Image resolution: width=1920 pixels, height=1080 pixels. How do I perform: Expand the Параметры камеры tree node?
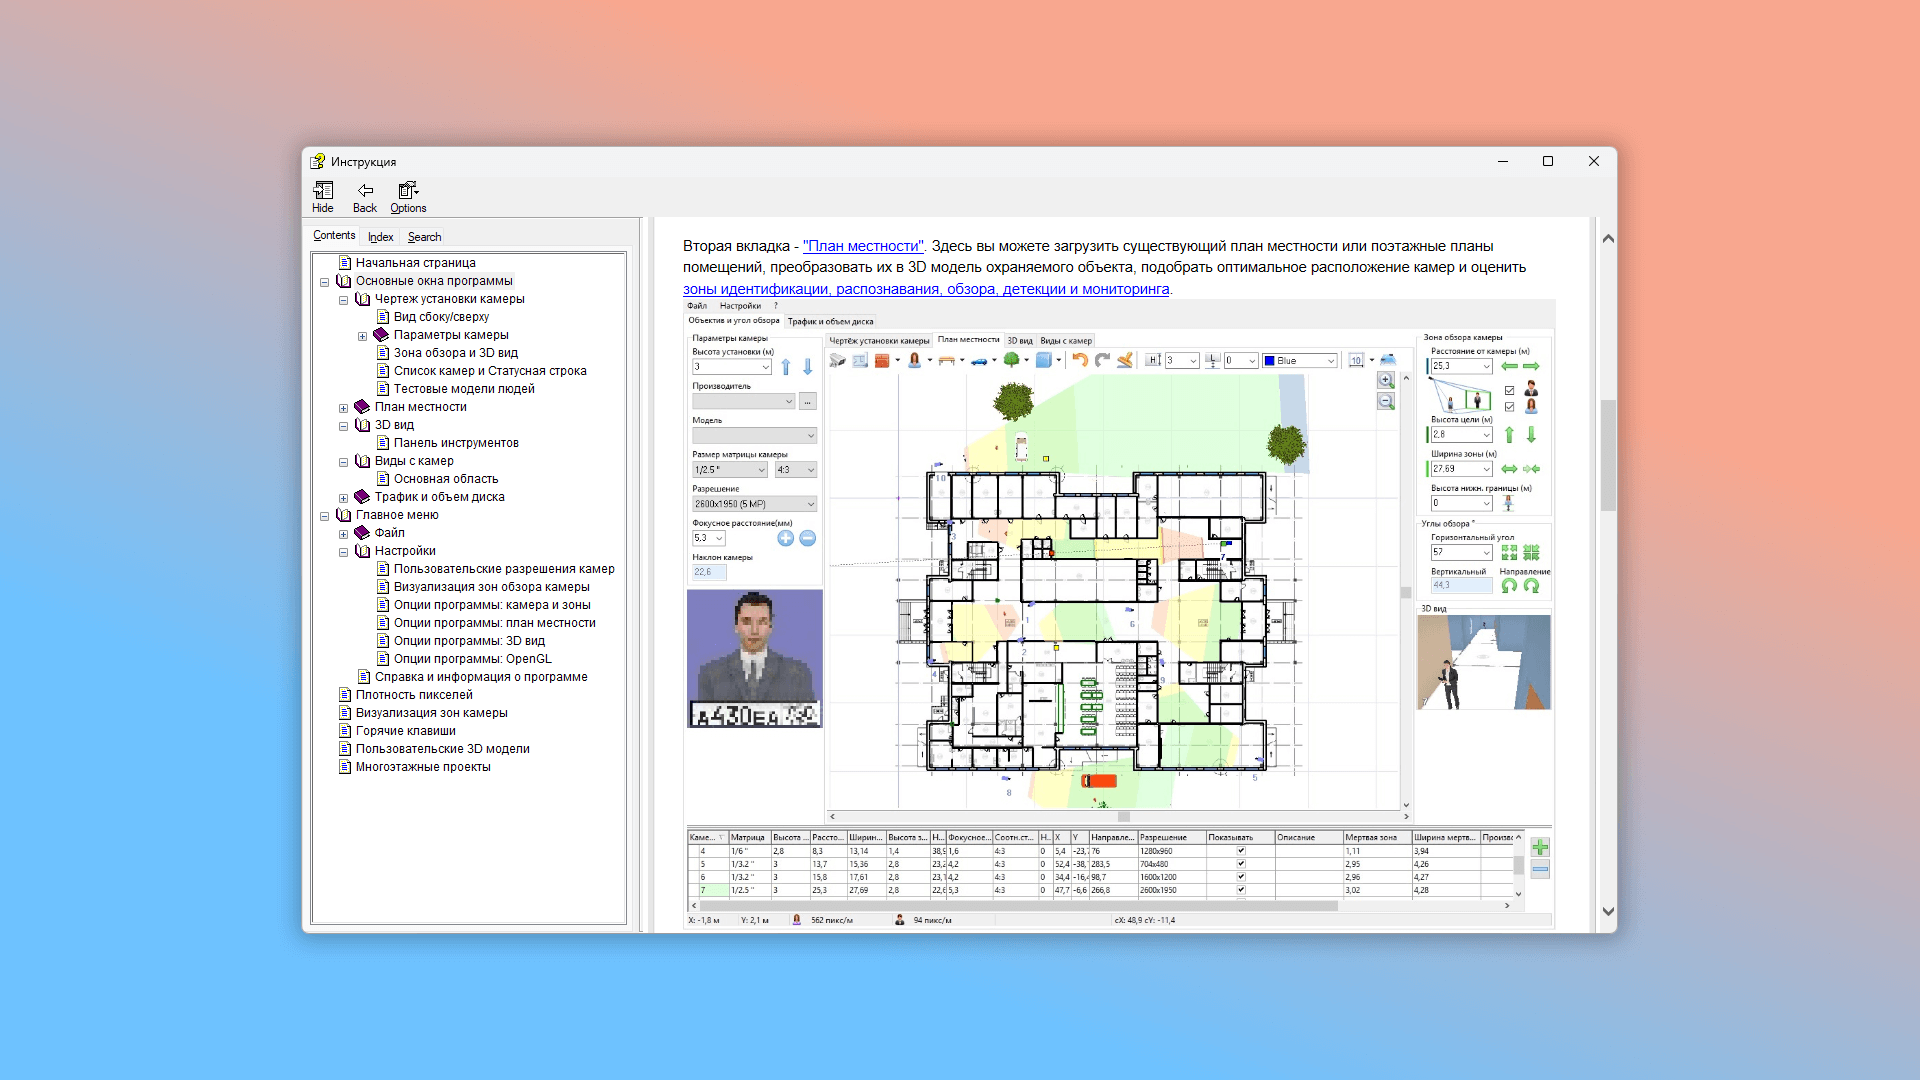pyautogui.click(x=362, y=336)
